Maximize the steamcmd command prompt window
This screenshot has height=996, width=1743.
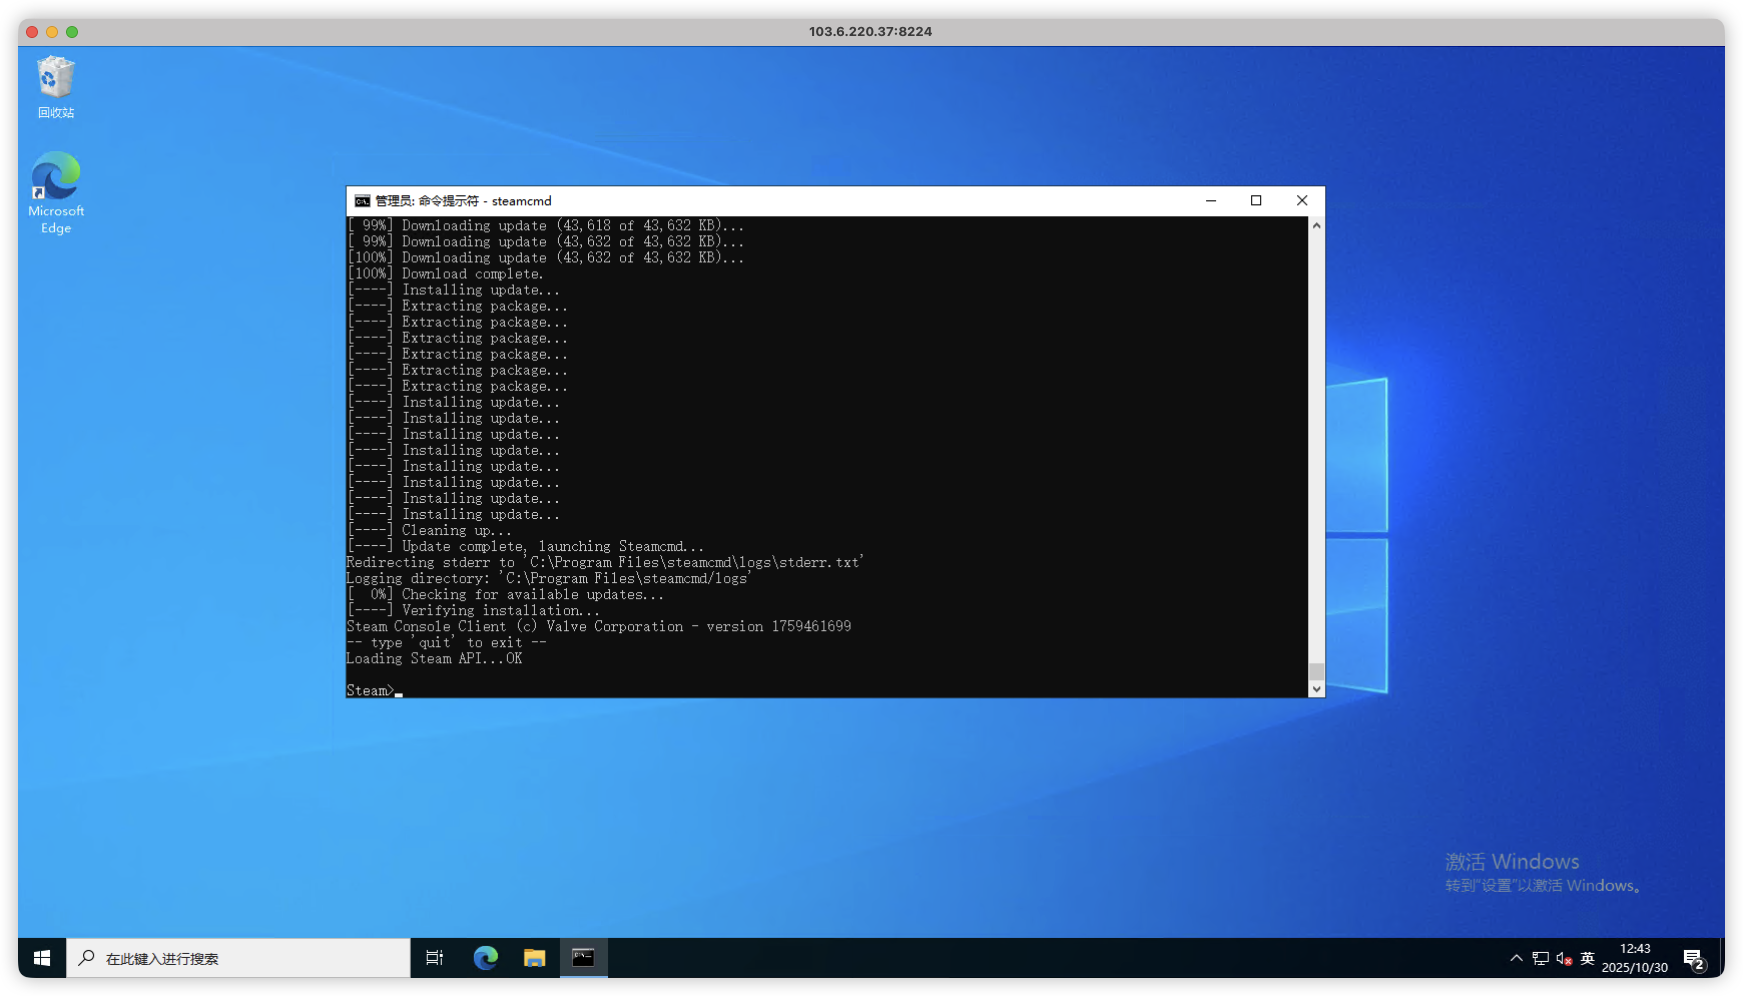tap(1256, 201)
